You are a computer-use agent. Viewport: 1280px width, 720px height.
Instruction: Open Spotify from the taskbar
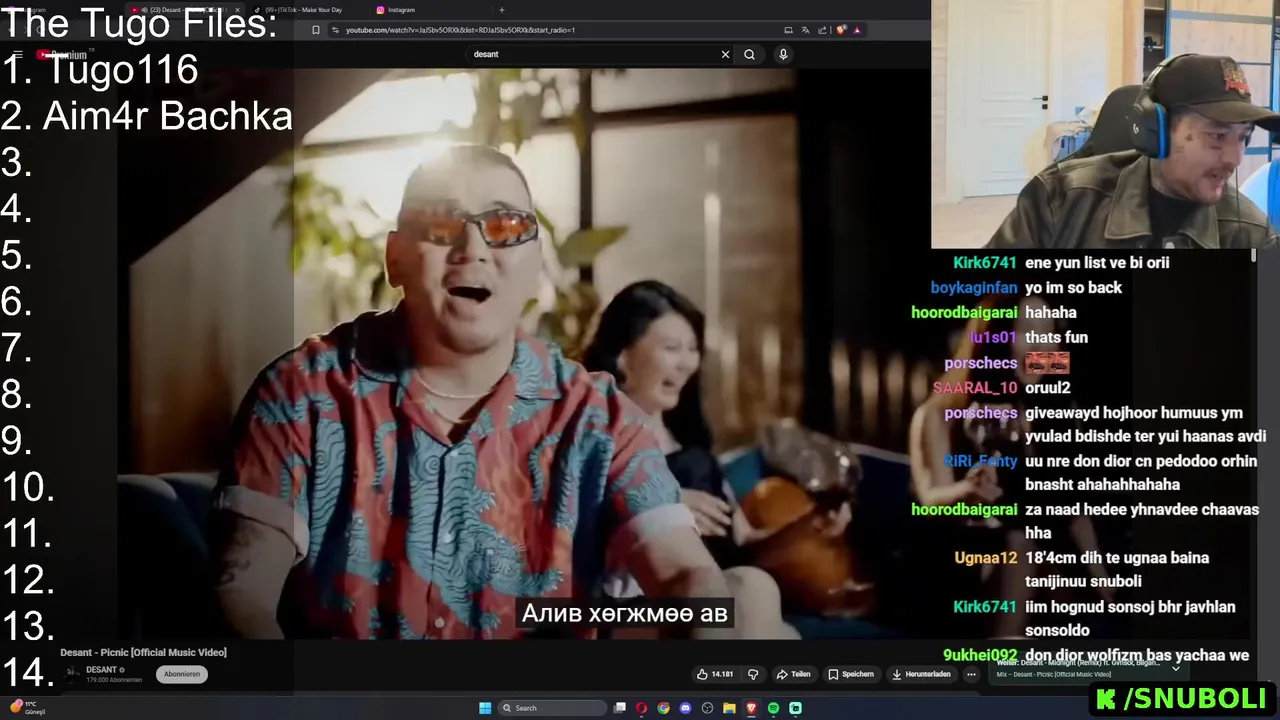point(774,708)
